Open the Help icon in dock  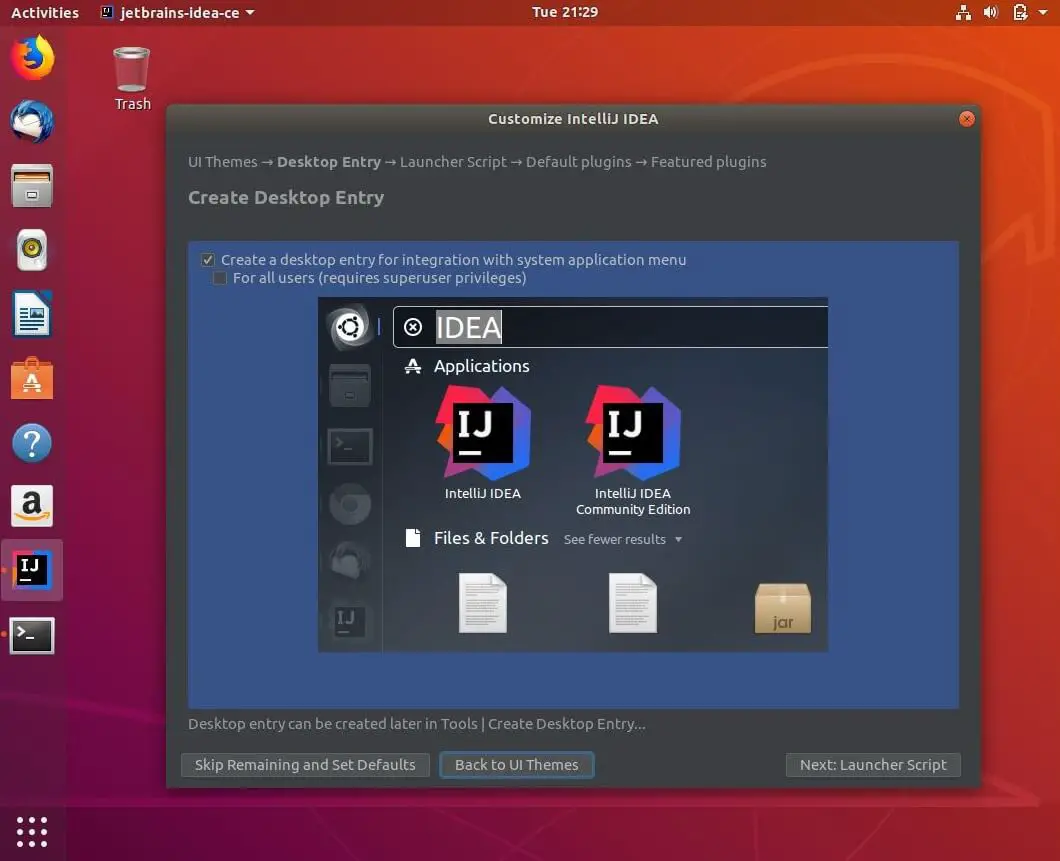coord(32,443)
